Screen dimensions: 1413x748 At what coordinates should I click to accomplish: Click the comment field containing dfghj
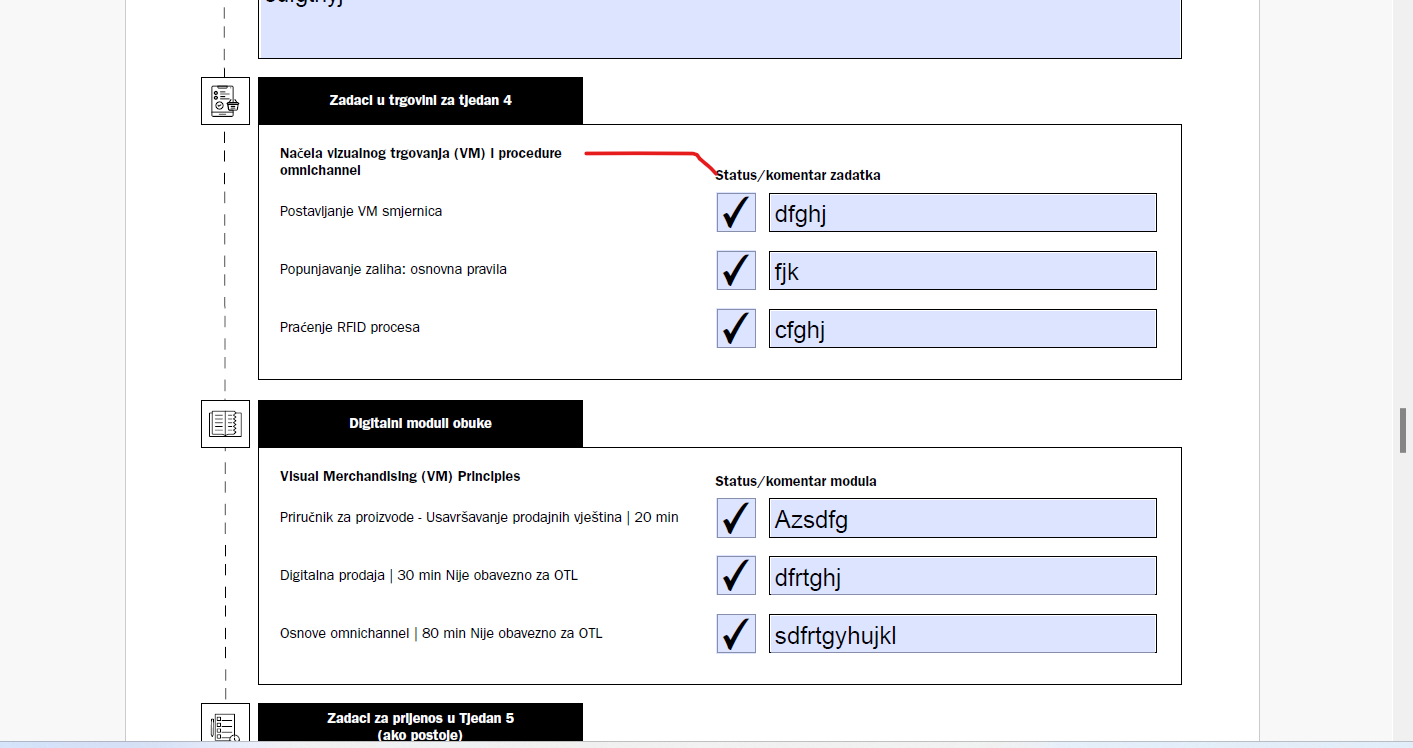click(963, 212)
